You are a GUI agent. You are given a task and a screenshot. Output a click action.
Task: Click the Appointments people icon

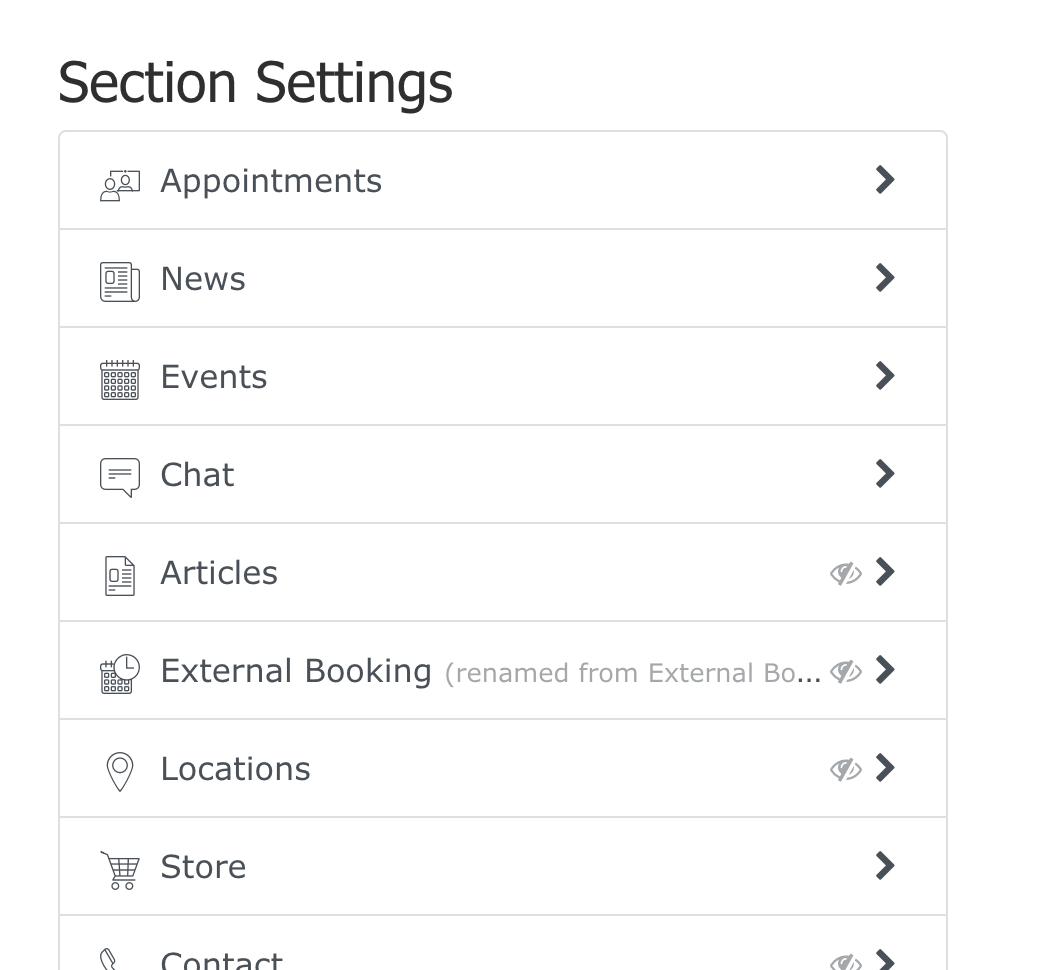(x=120, y=183)
